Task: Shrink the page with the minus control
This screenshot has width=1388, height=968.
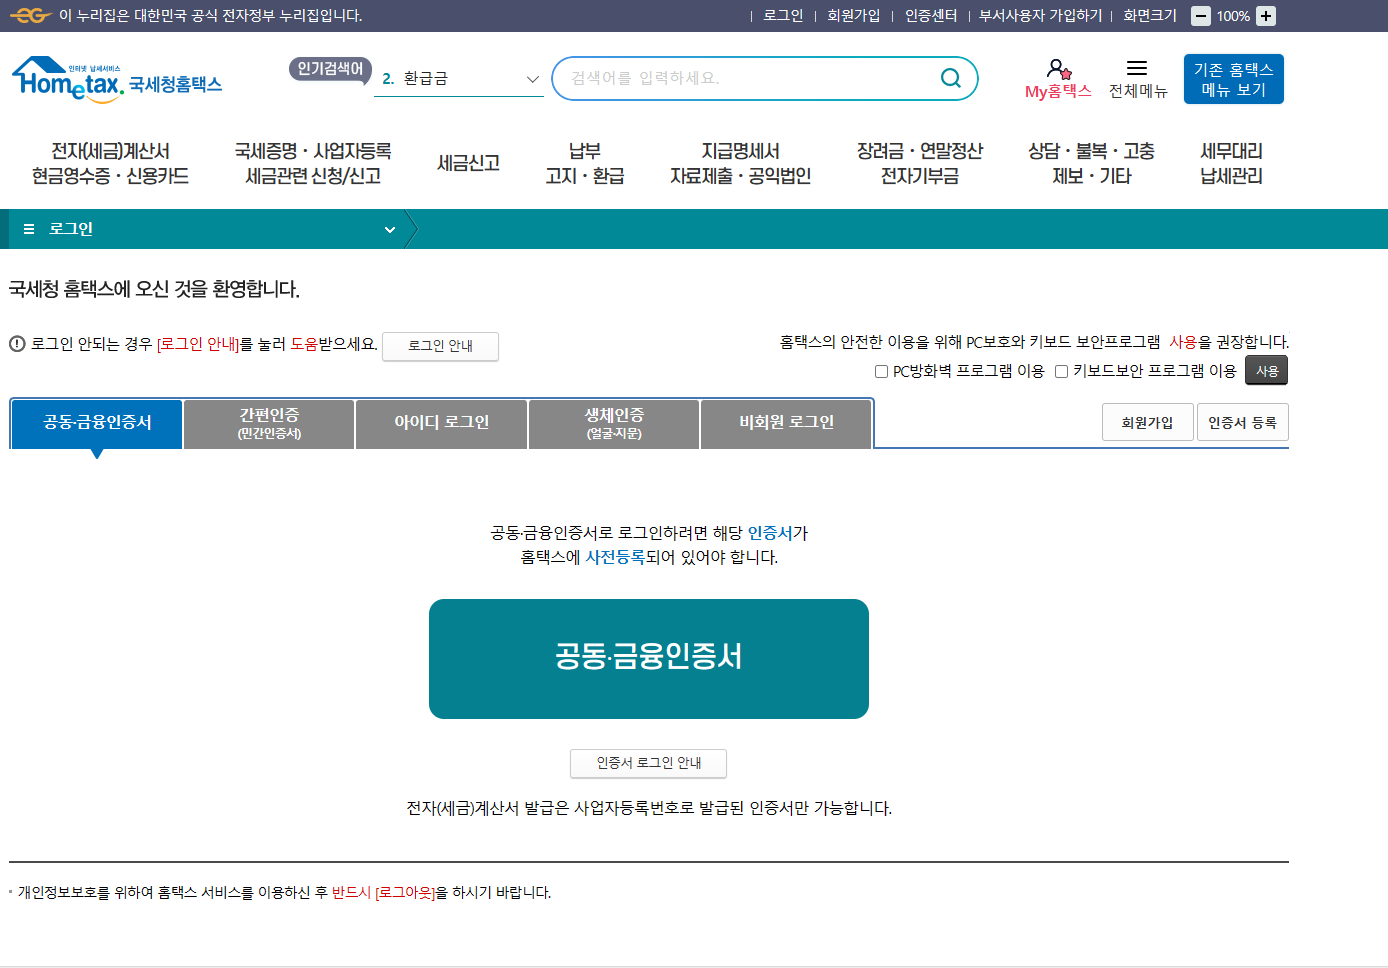Action: point(1200,15)
